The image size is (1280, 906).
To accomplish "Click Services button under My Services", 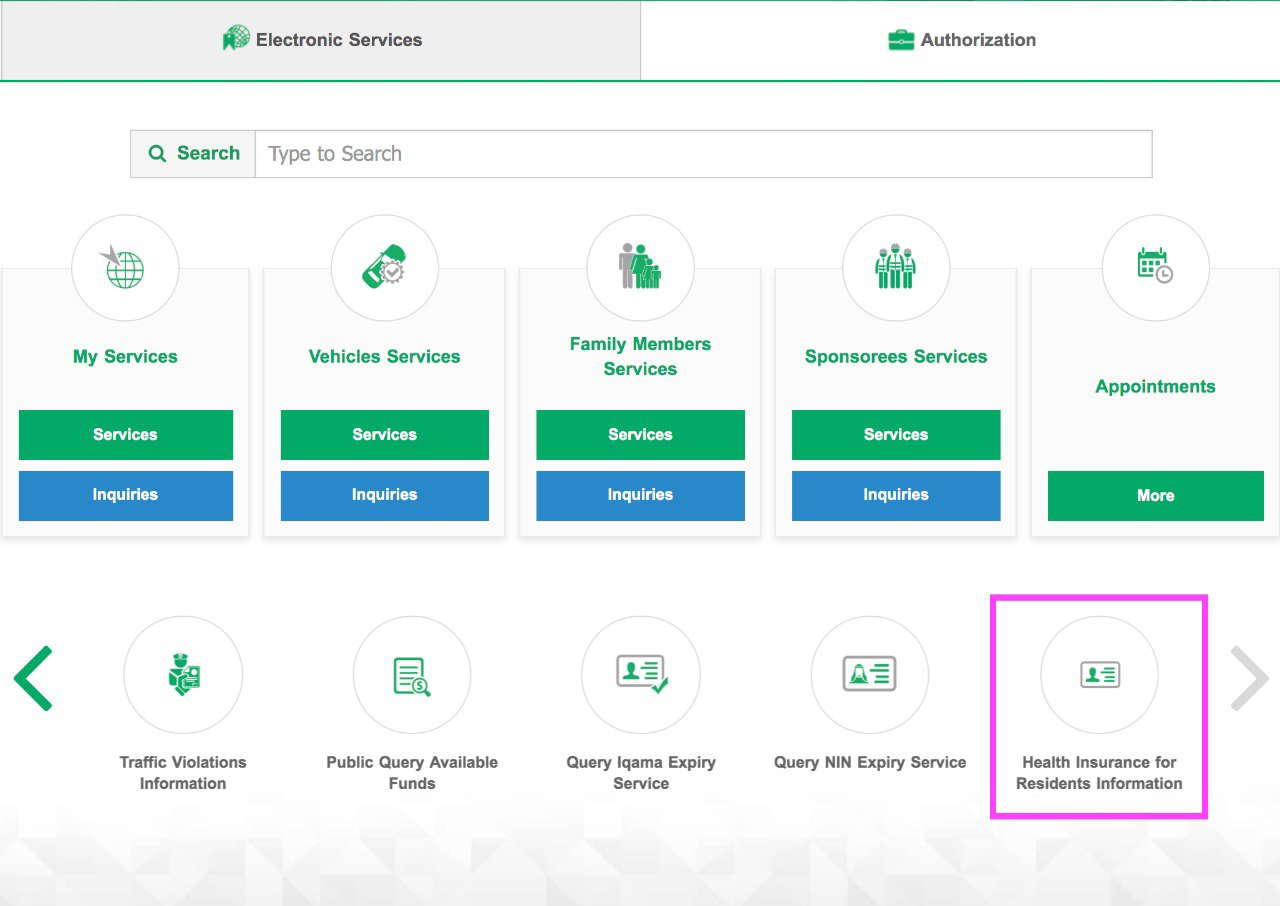I will (125, 435).
